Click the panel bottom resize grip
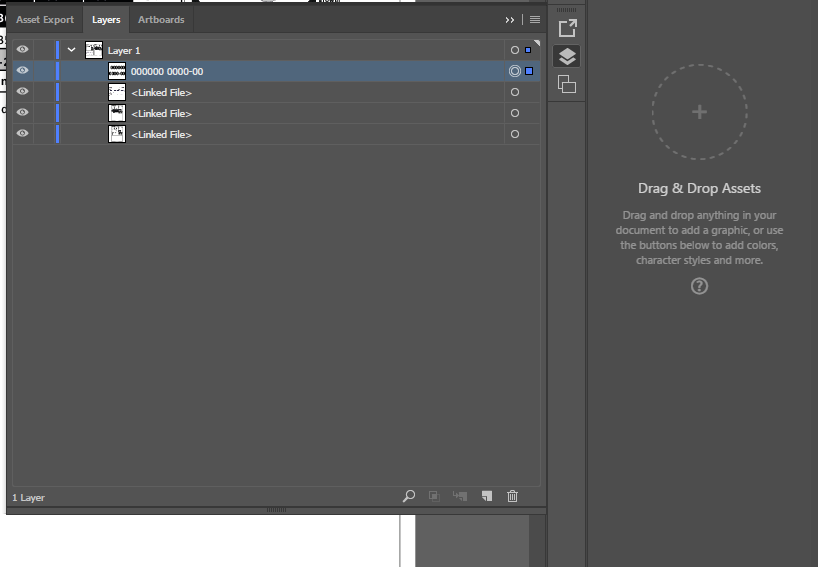 tap(276, 510)
